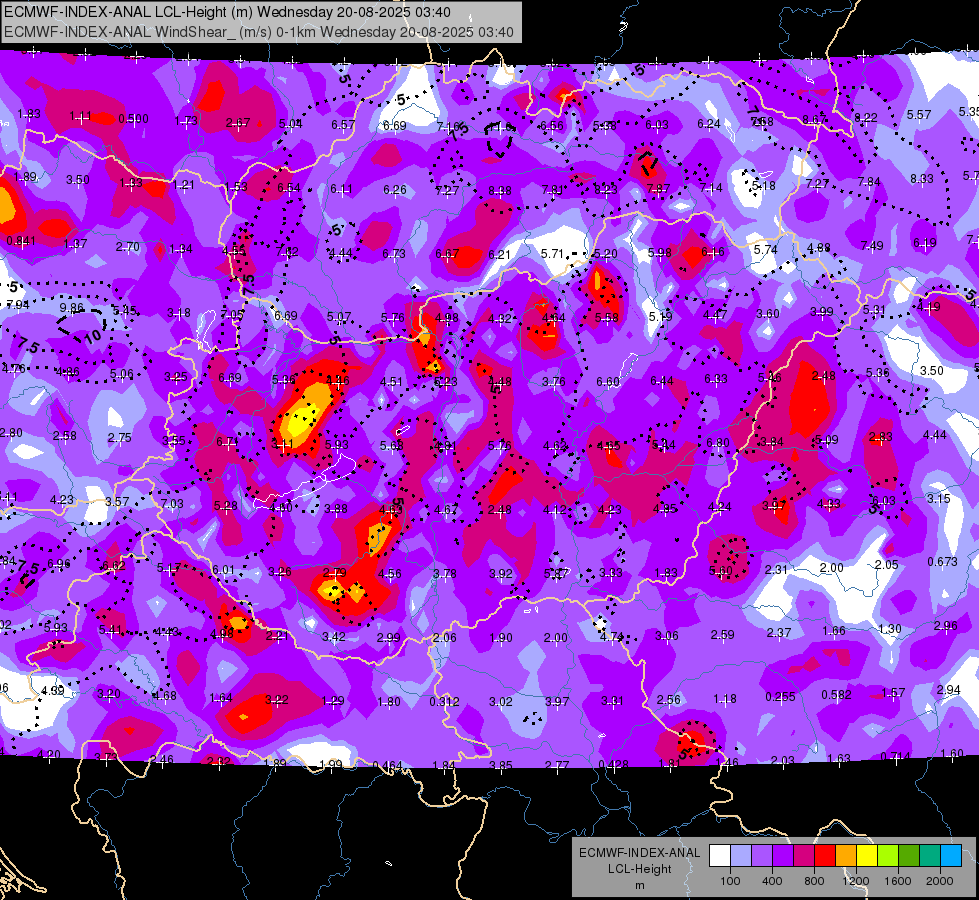This screenshot has height=900, width=979.
Task: Click the yellow legend swatch at 1200
Action: coord(867,856)
